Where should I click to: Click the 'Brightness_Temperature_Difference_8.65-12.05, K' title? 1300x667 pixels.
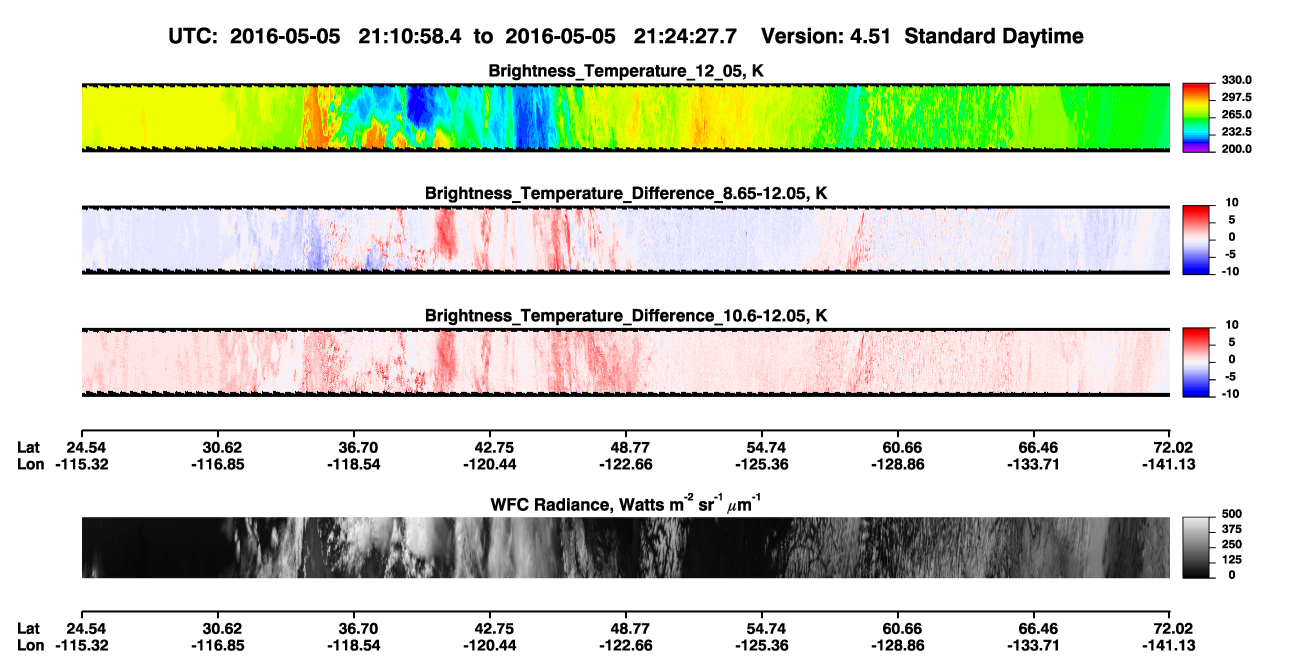[626, 193]
